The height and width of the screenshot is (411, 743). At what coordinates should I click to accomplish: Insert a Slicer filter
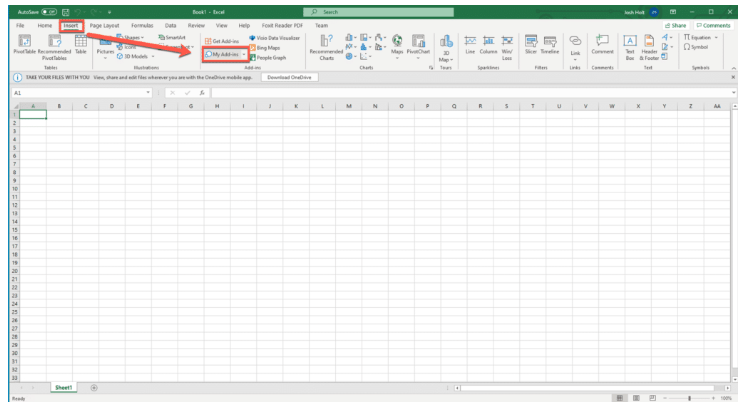531,46
